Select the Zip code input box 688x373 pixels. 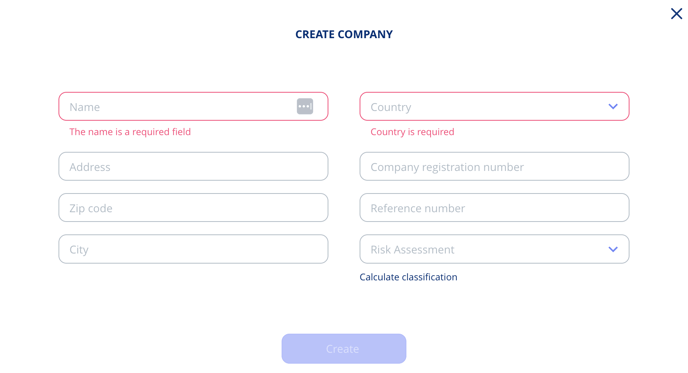pos(193,208)
